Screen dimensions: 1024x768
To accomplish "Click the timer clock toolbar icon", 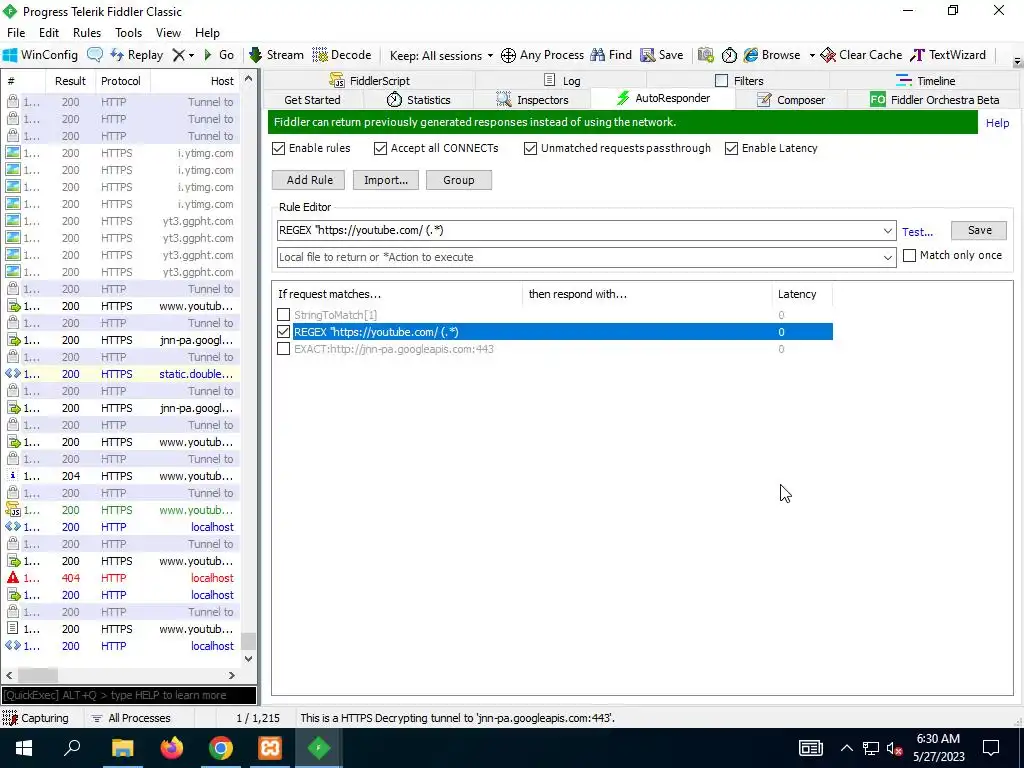I will coord(729,55).
